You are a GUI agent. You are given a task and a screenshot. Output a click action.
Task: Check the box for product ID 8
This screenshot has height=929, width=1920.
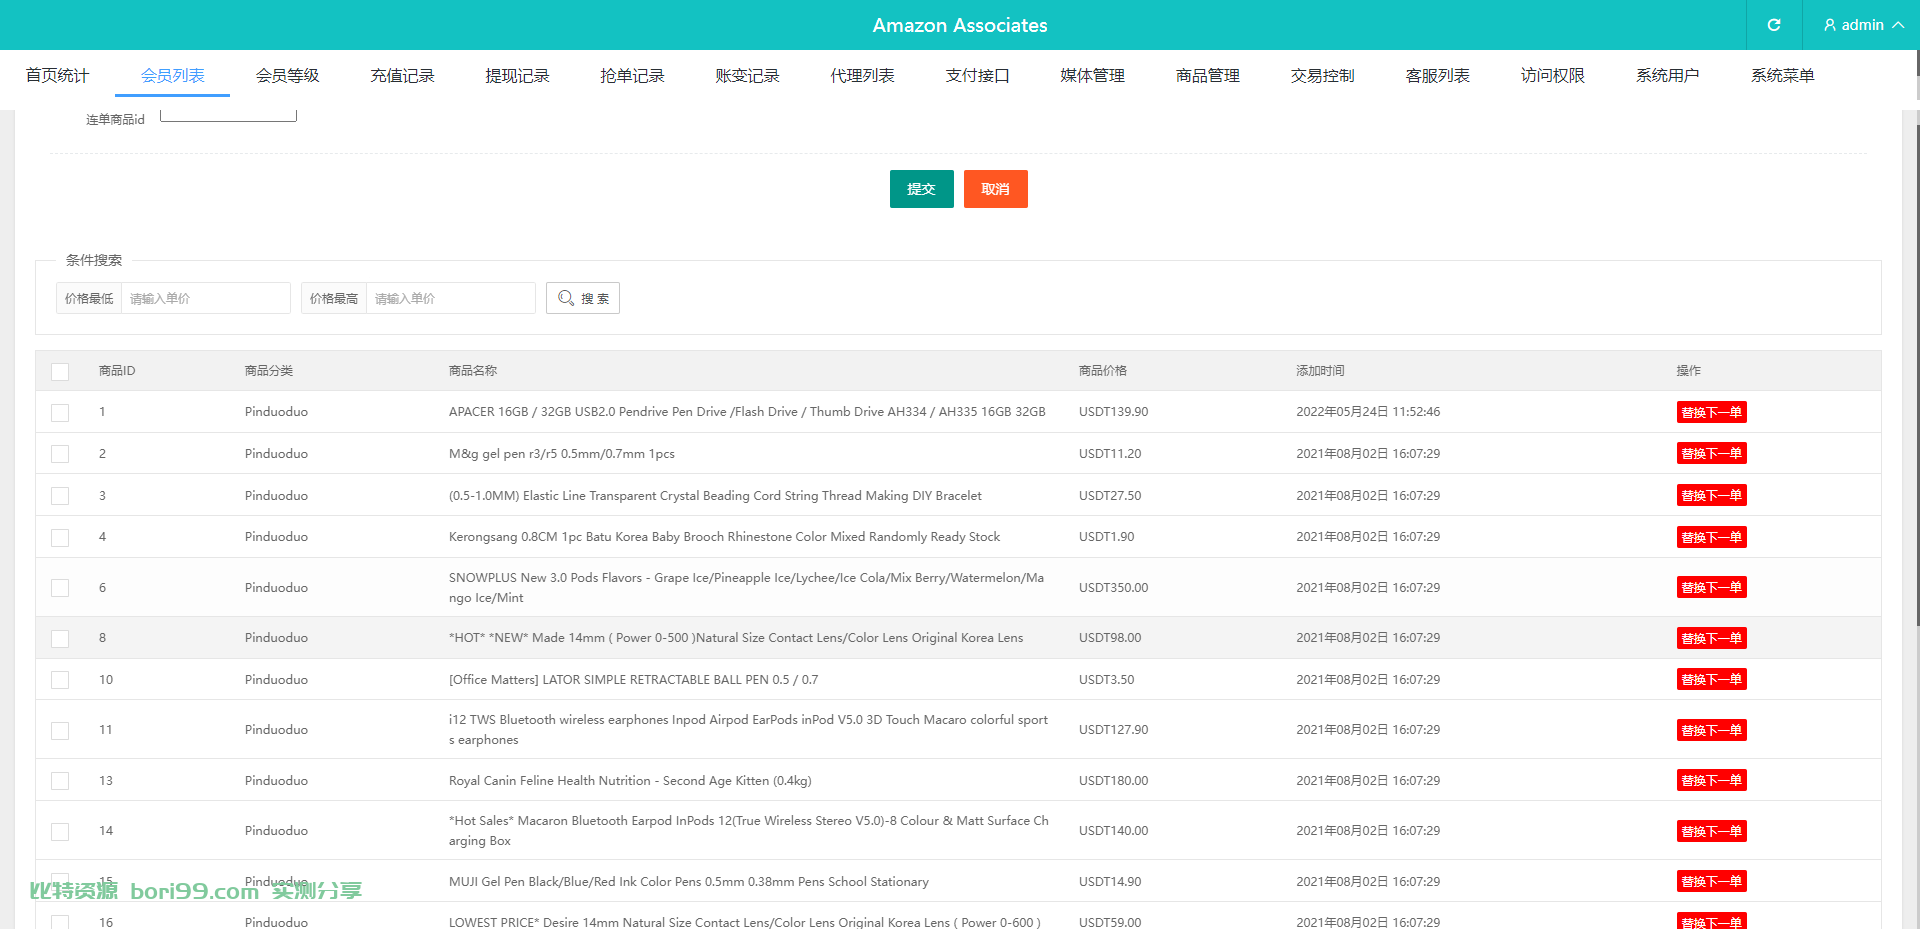pos(60,638)
